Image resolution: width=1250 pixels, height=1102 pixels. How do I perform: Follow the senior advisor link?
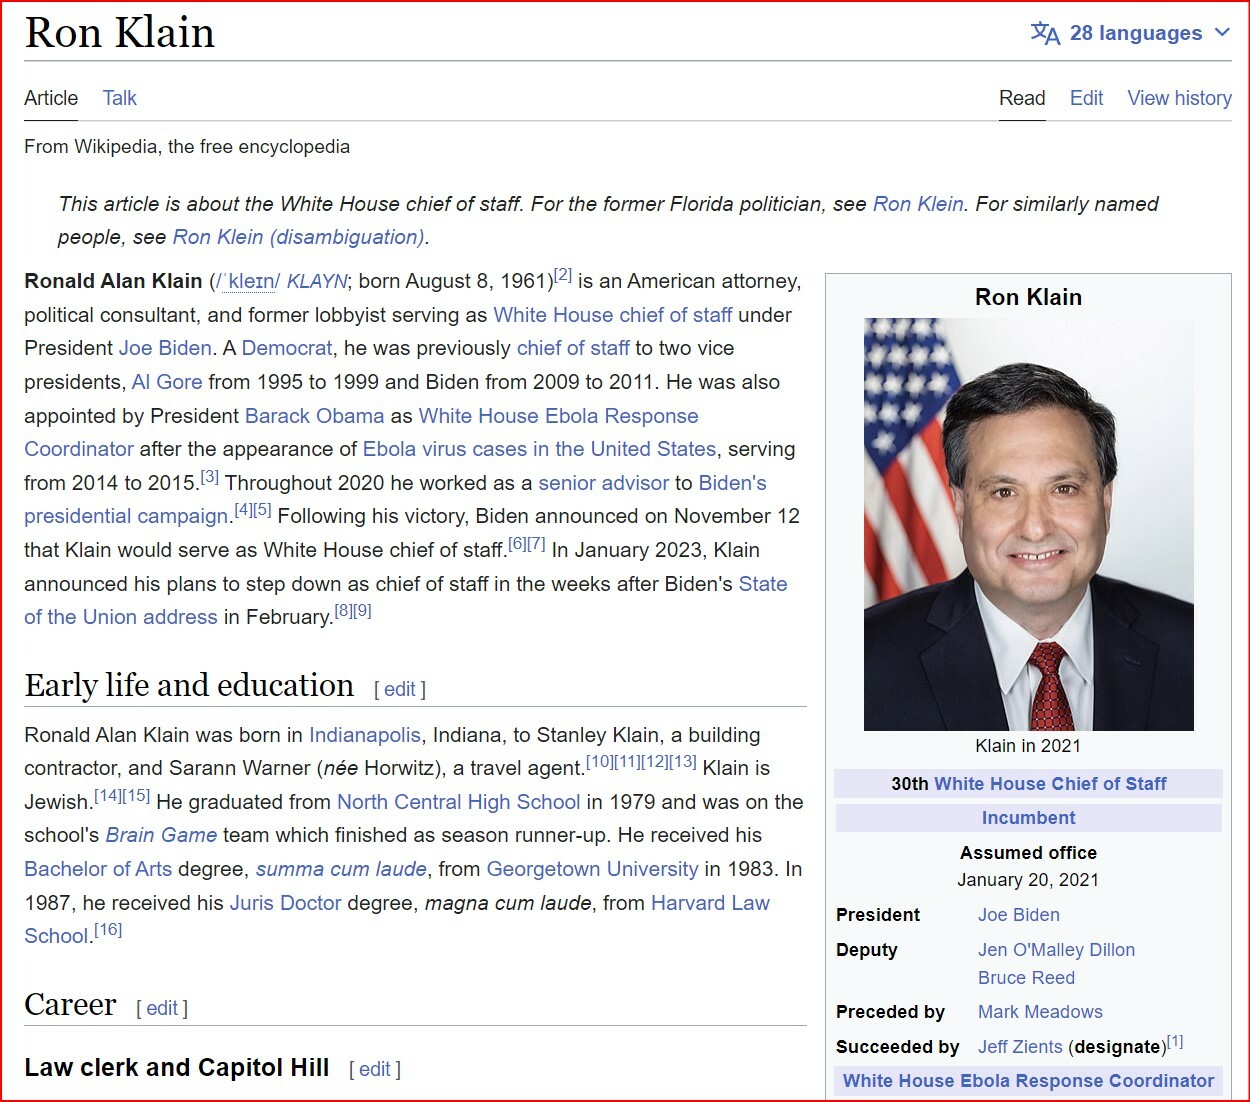click(x=603, y=483)
